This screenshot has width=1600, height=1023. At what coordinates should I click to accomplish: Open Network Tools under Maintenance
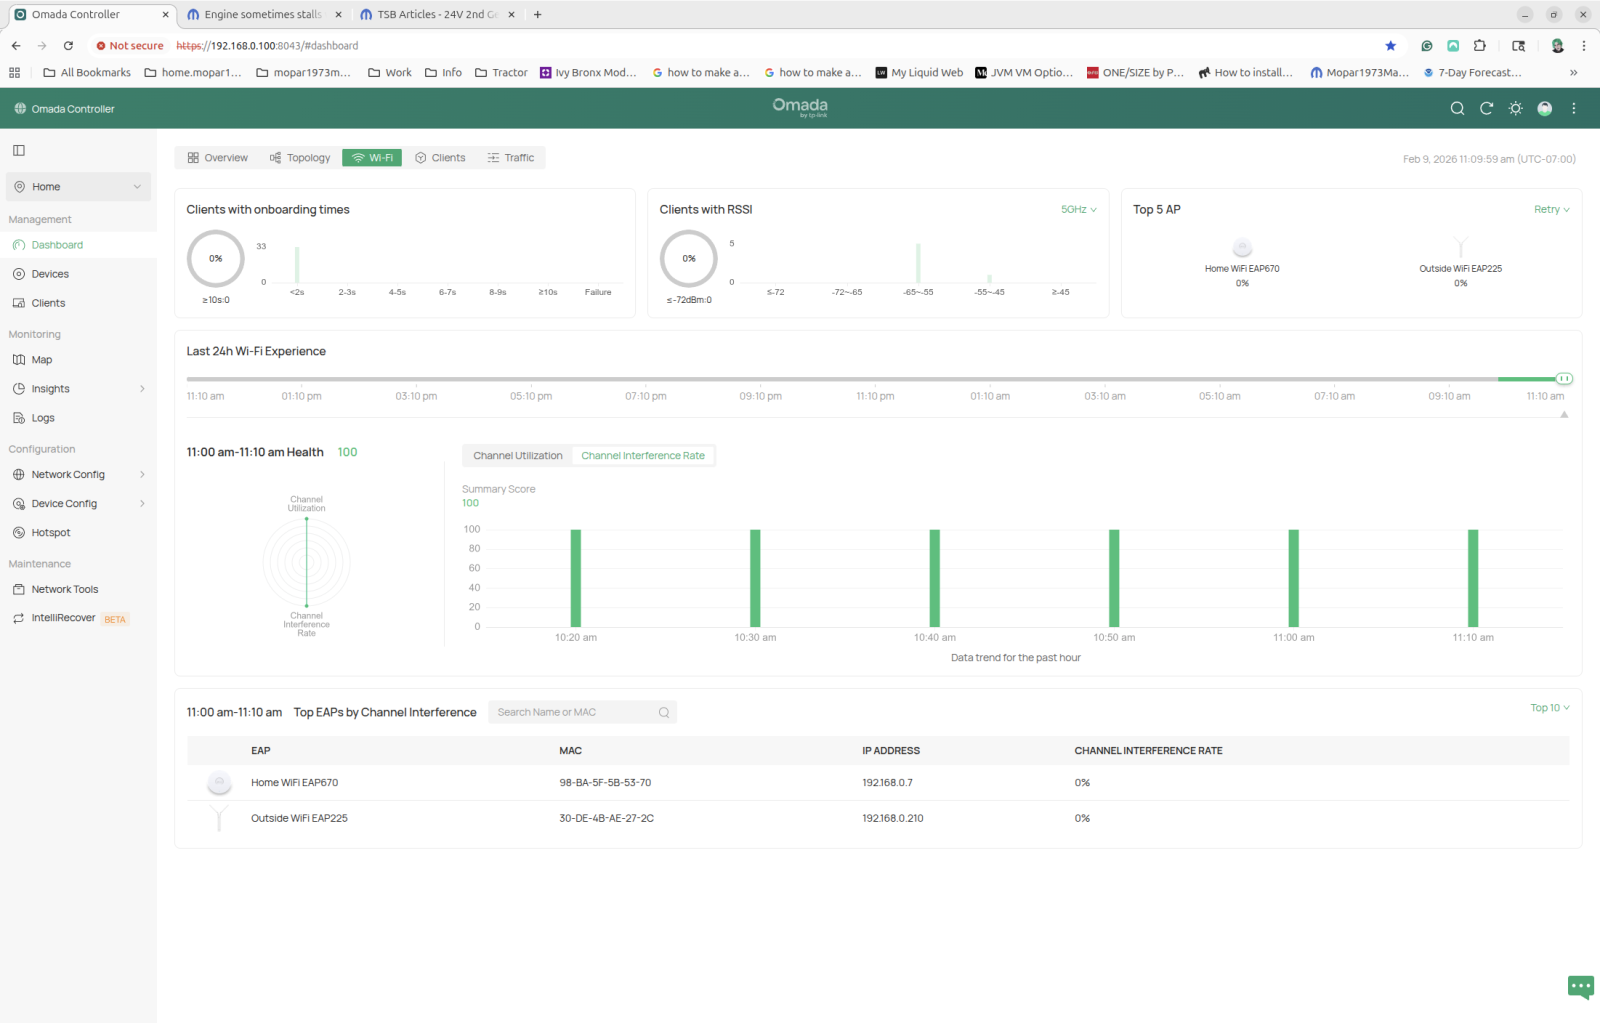tap(65, 590)
